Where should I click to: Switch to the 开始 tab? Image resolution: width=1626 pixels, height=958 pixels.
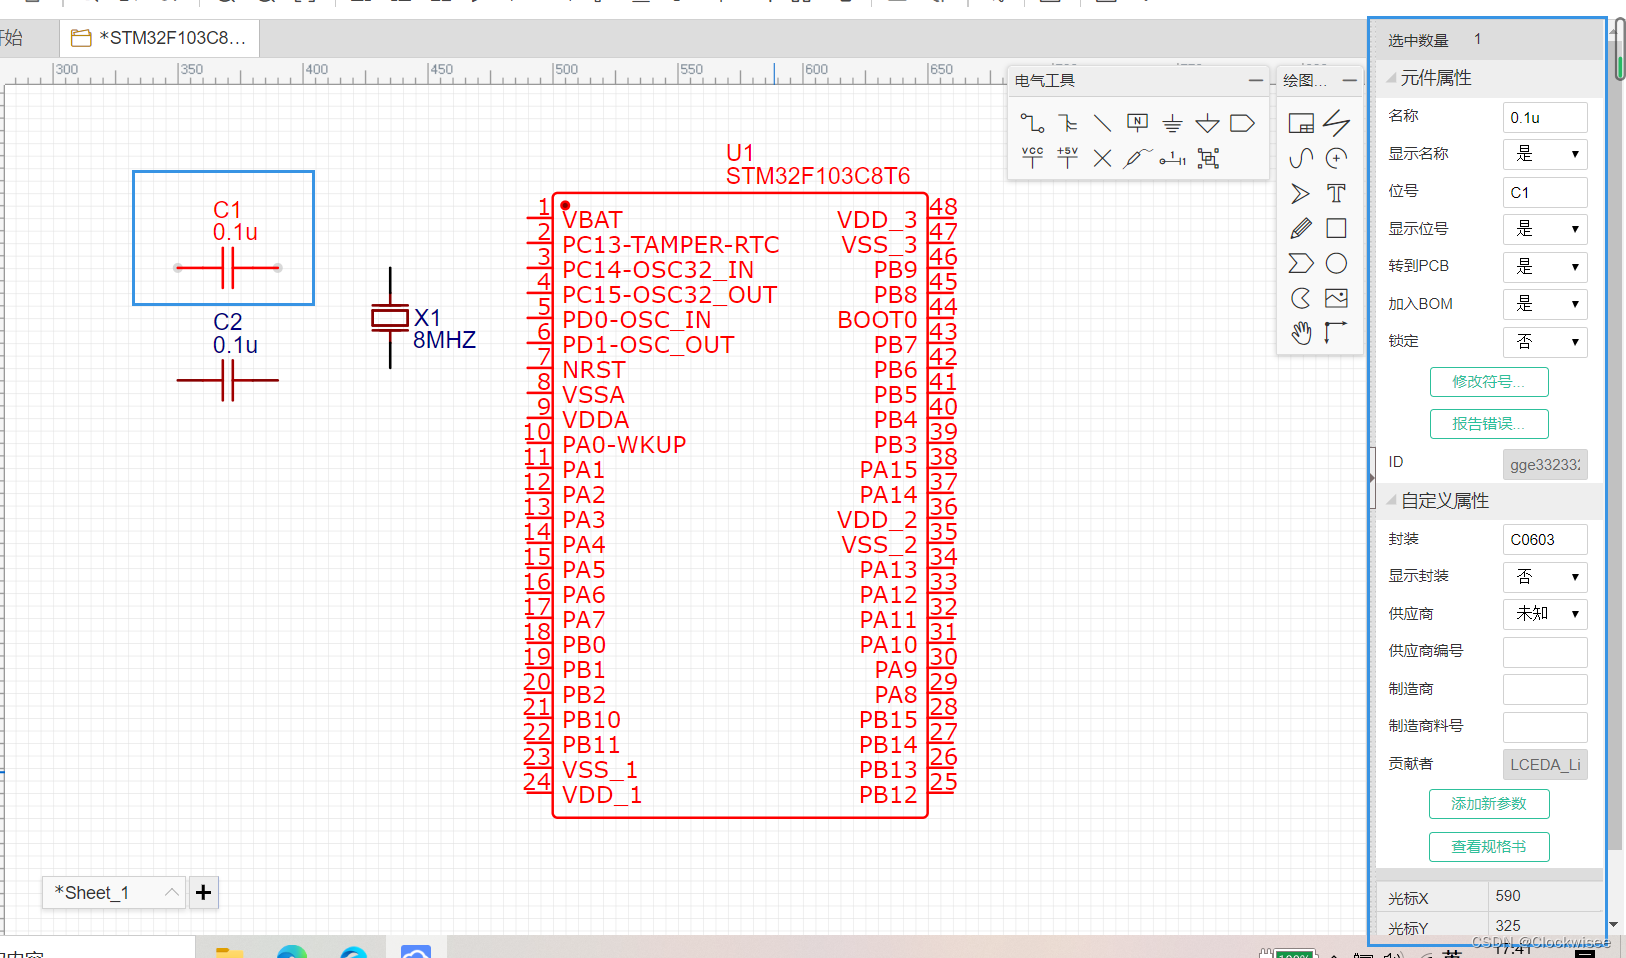12,38
